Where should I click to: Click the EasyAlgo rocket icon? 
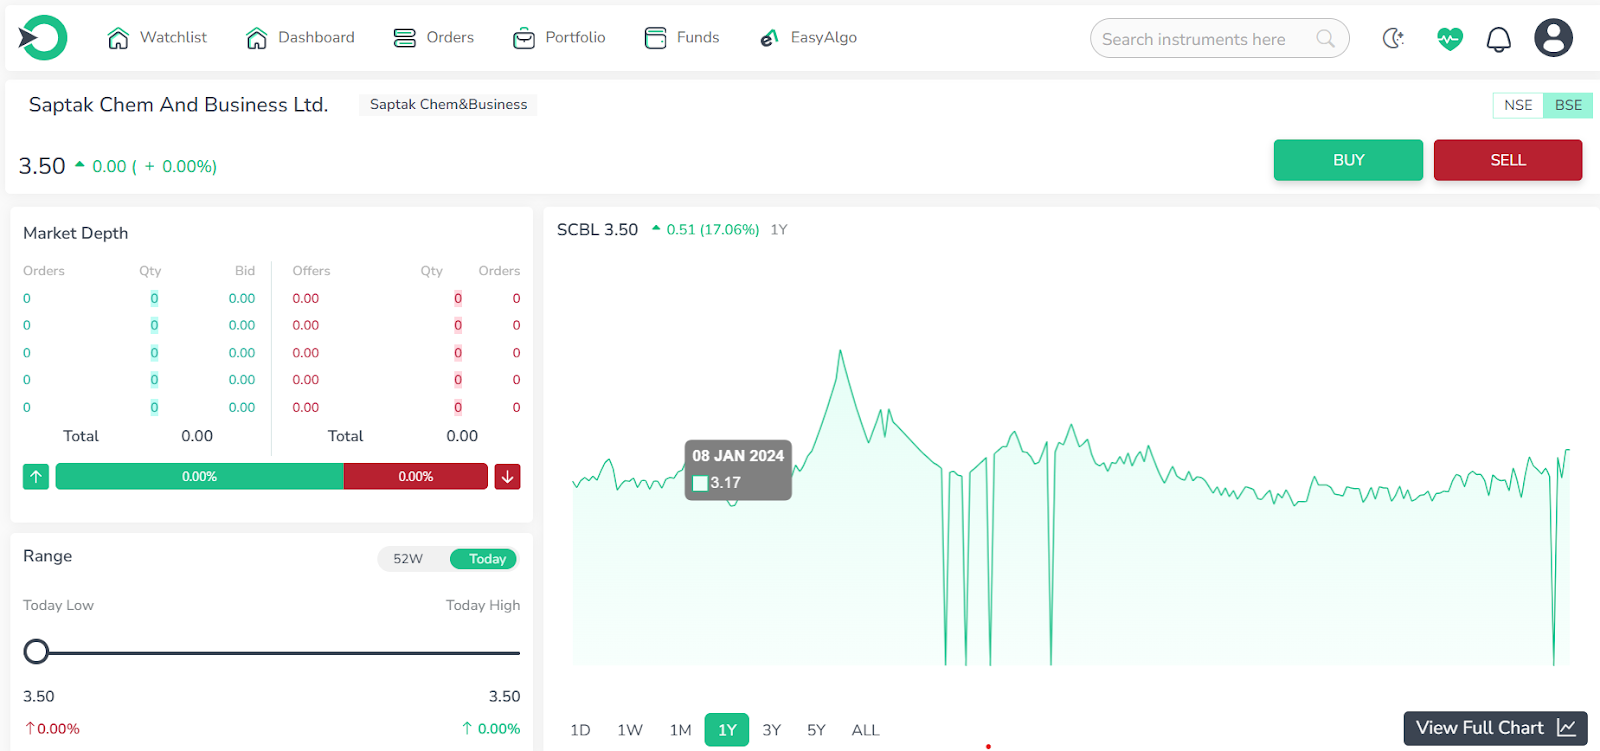coord(769,38)
